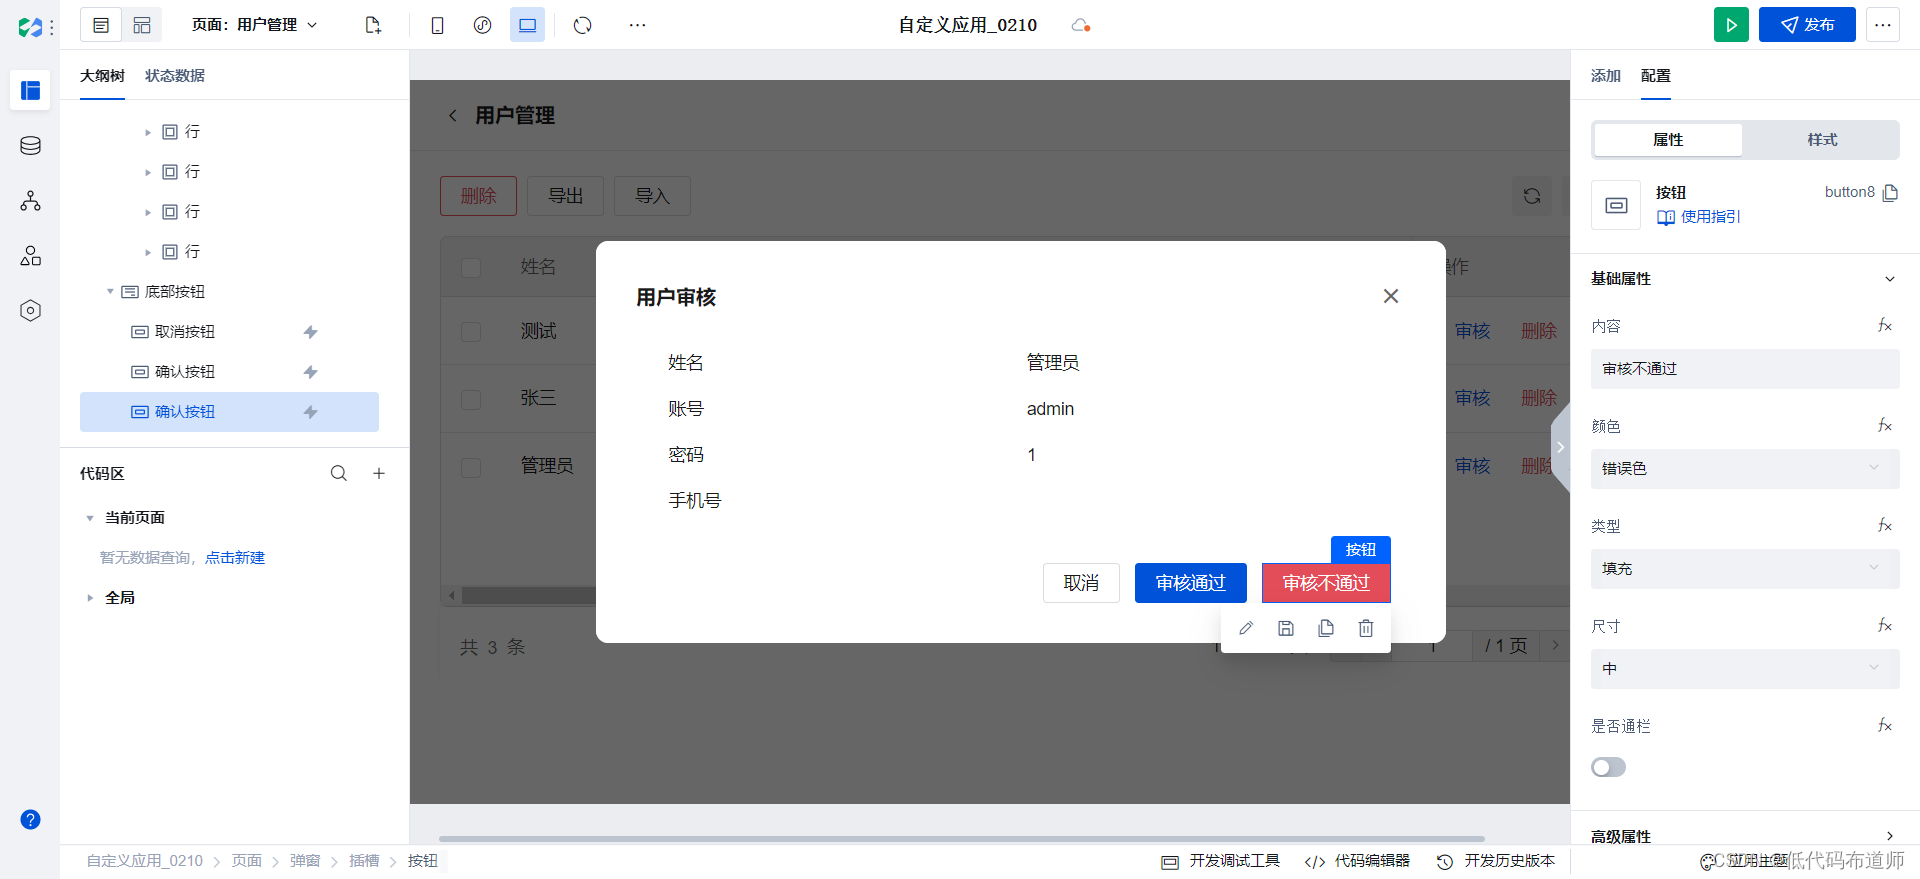Close the 用户审核 dialog

[1391, 296]
